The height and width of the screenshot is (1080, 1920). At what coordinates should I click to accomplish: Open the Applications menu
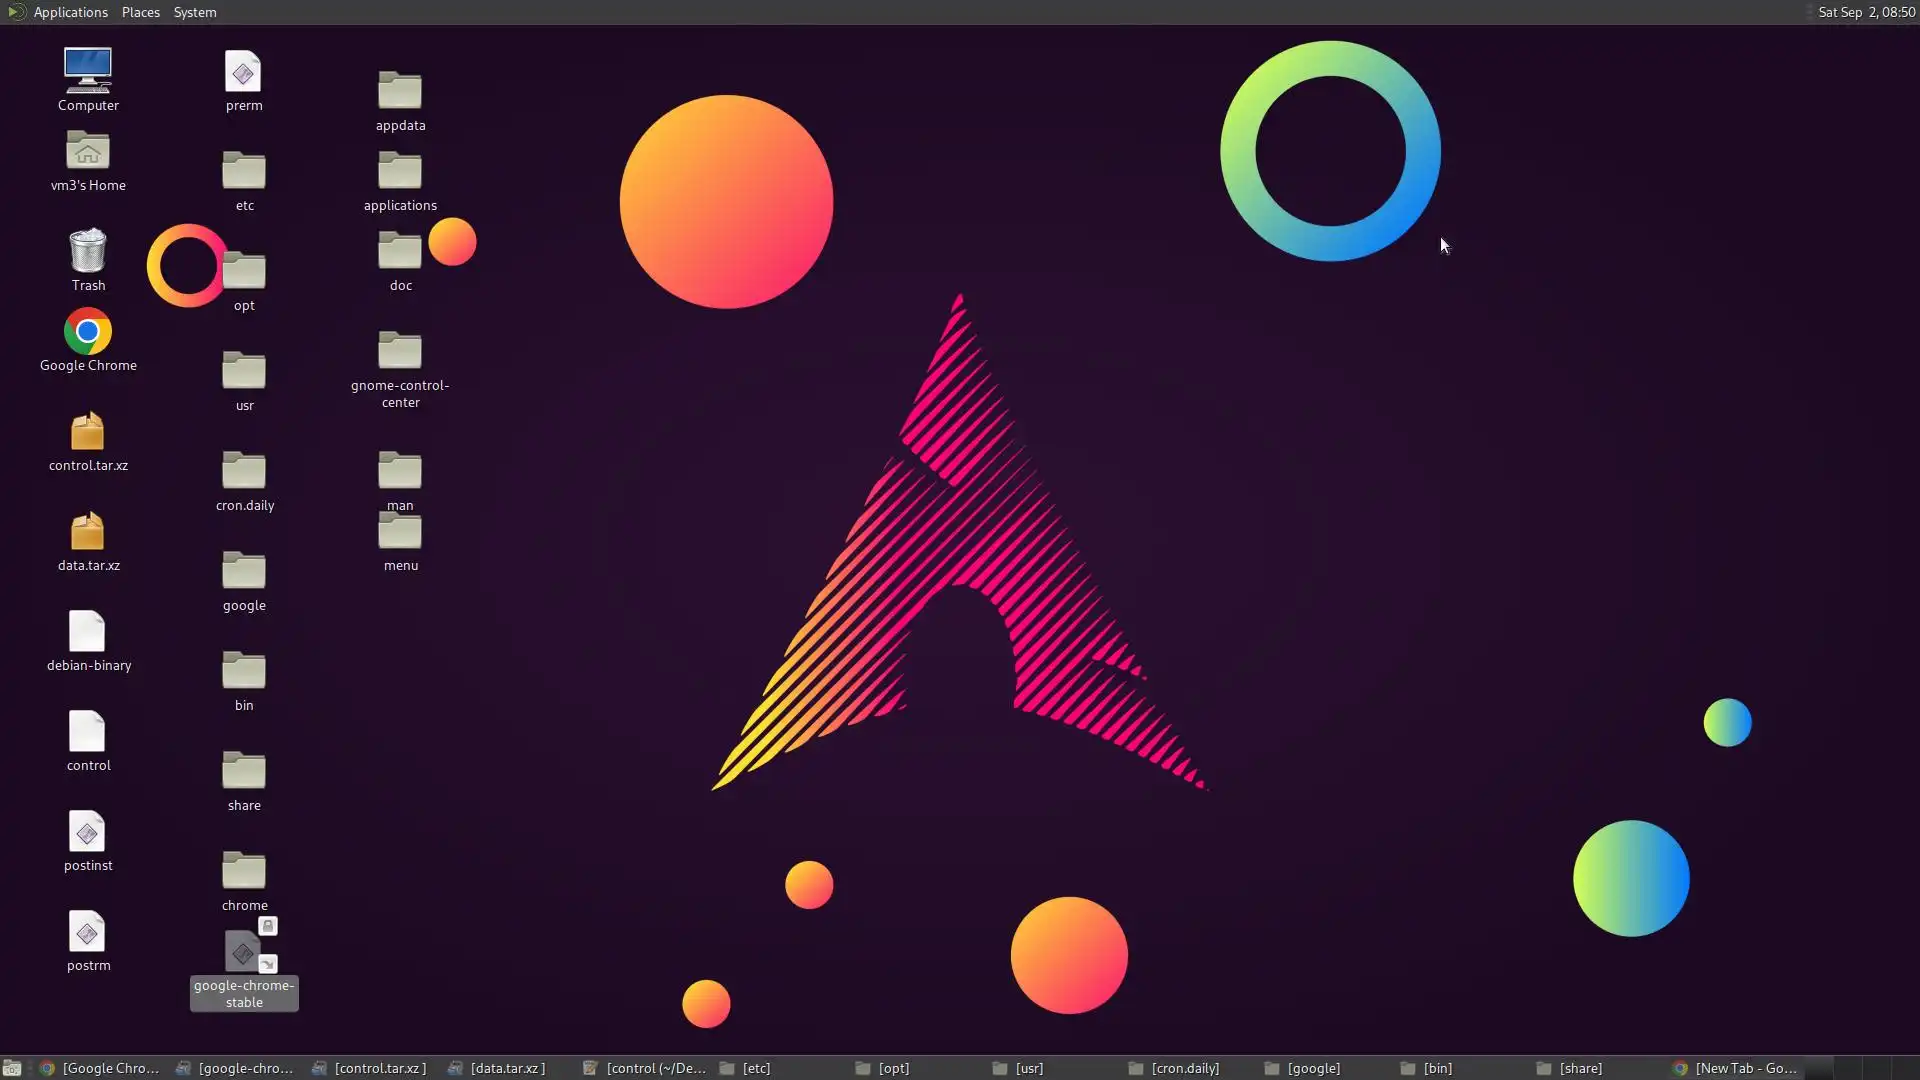click(70, 12)
